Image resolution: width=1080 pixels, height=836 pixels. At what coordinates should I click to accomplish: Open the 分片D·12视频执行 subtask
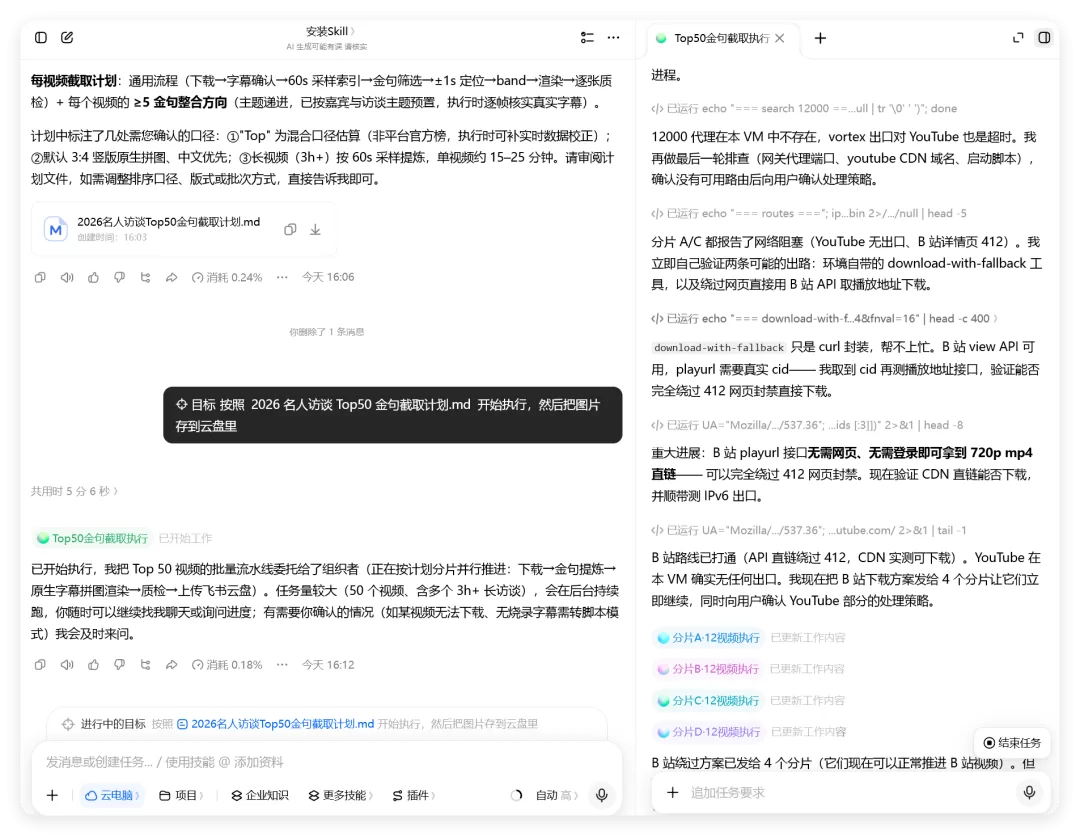pyautogui.click(x=709, y=732)
